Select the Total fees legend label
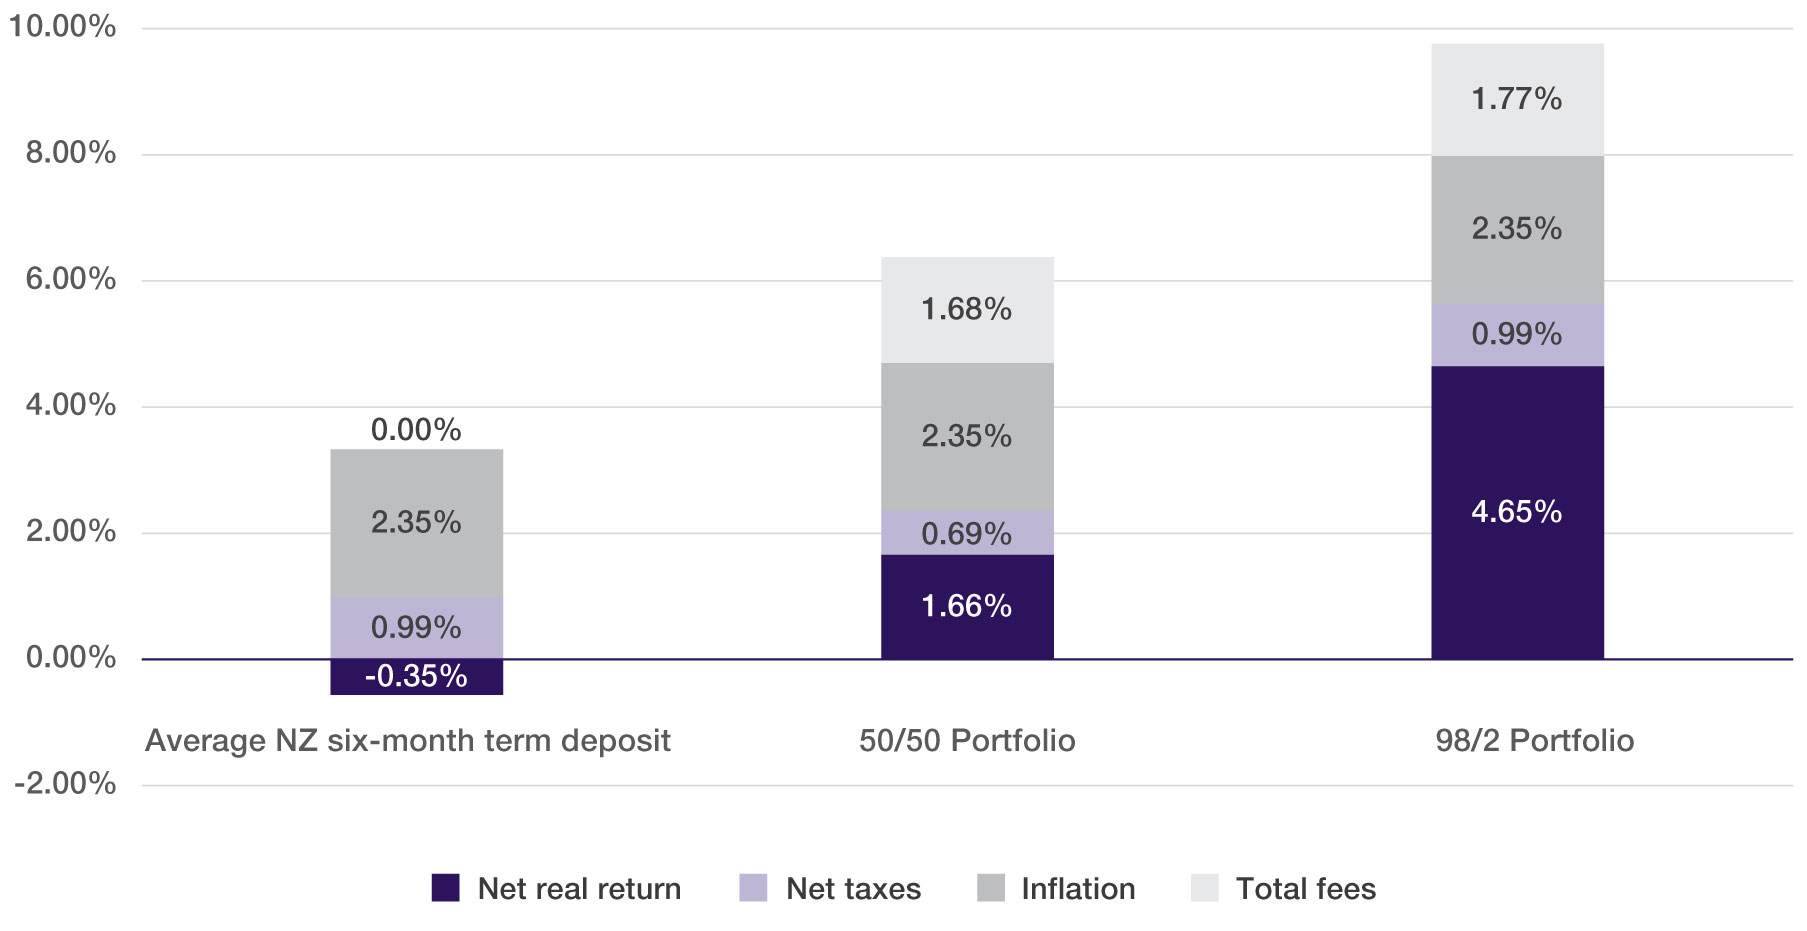This screenshot has width=1807, height=931. pos(1305,888)
